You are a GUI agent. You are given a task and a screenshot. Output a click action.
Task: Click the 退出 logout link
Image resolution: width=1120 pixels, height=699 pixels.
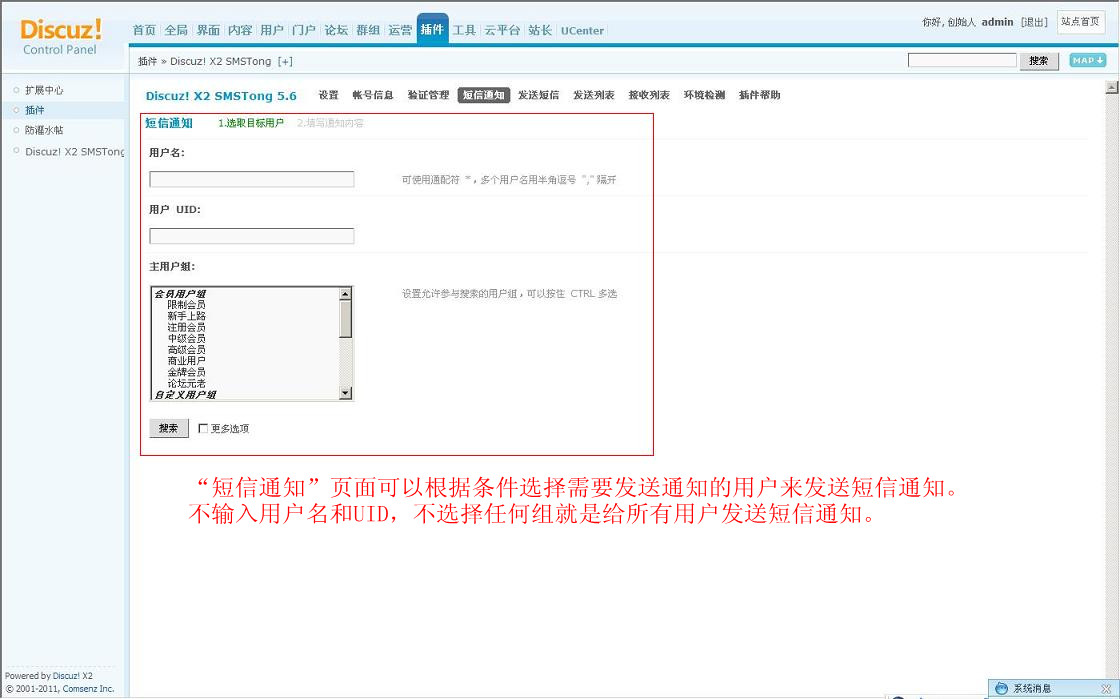[1034, 22]
